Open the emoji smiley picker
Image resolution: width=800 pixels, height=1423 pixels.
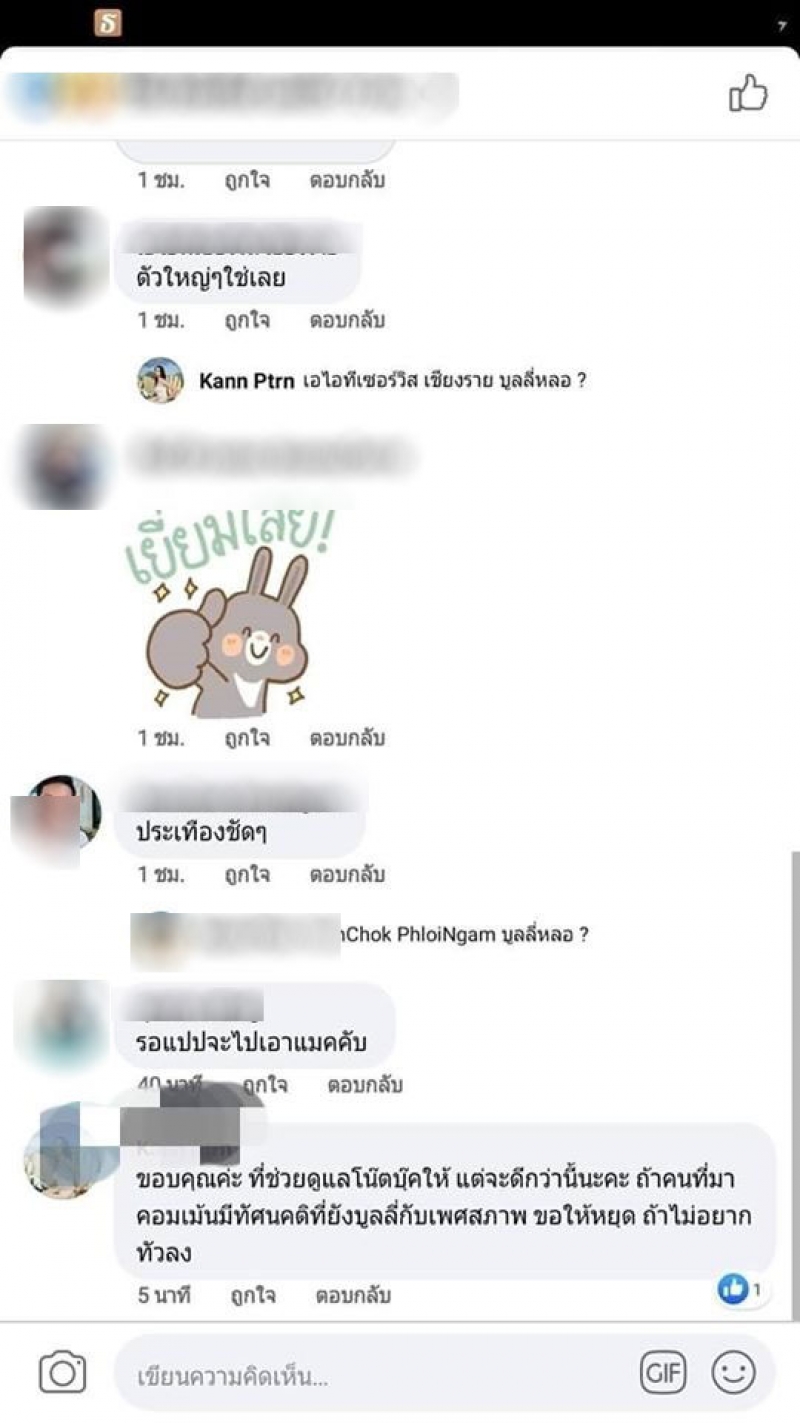coord(733,1373)
